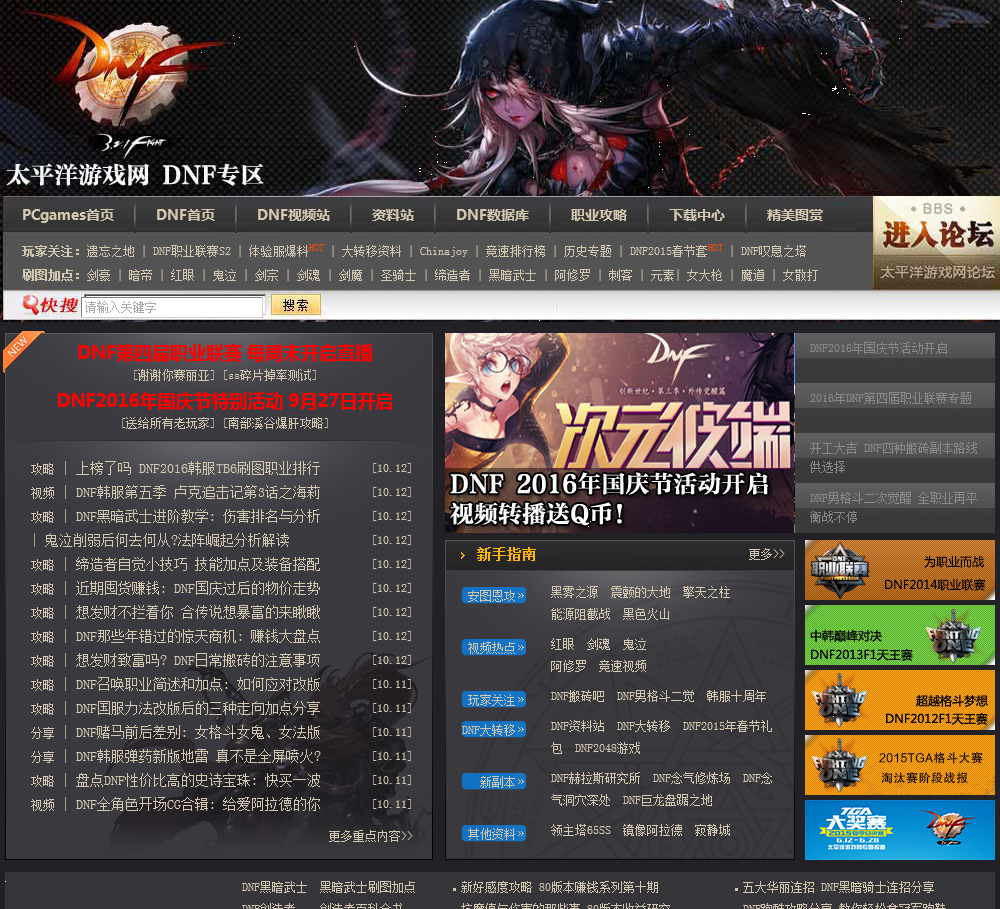Open article DNF韩服第五季 卢克追击记
Image resolution: width=1000 pixels, height=909 pixels.
pos(198,492)
